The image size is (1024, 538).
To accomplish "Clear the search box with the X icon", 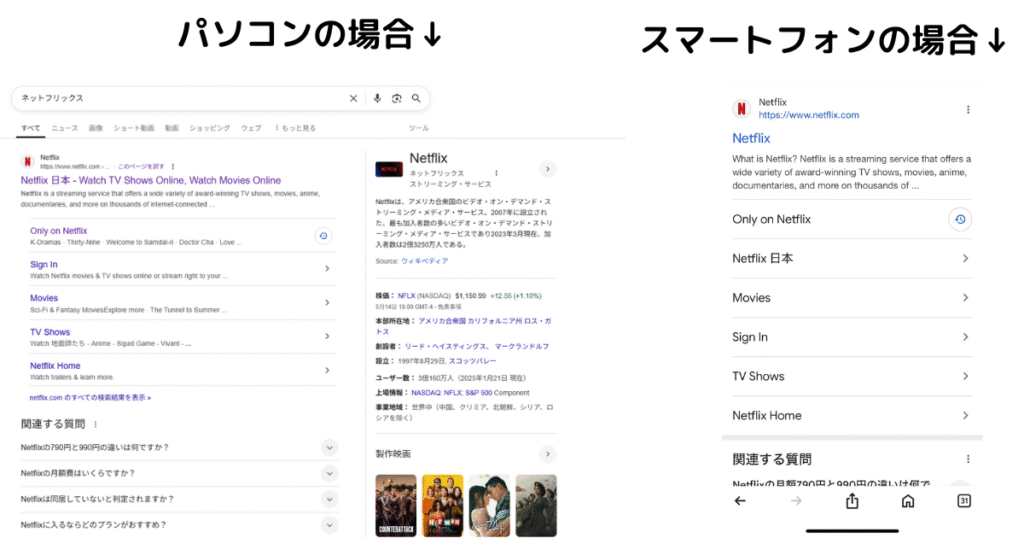I will [x=353, y=98].
